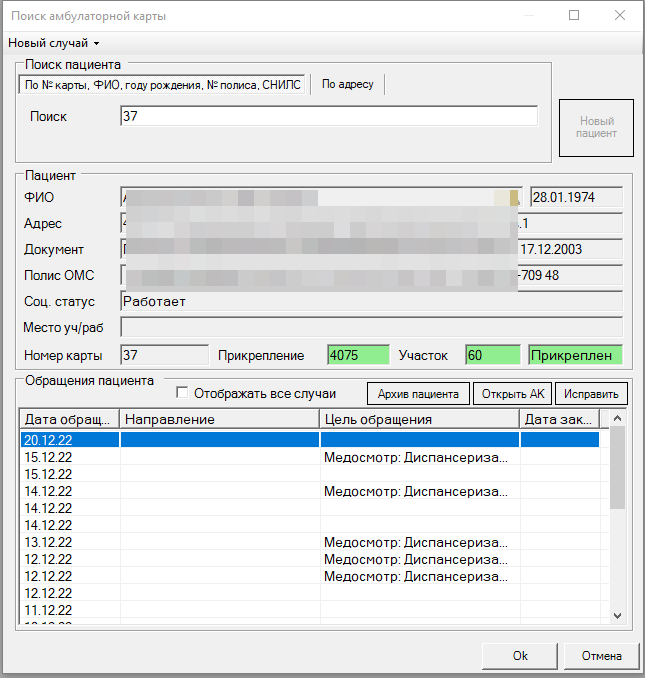Switch to the По адресу tab

click(x=347, y=85)
